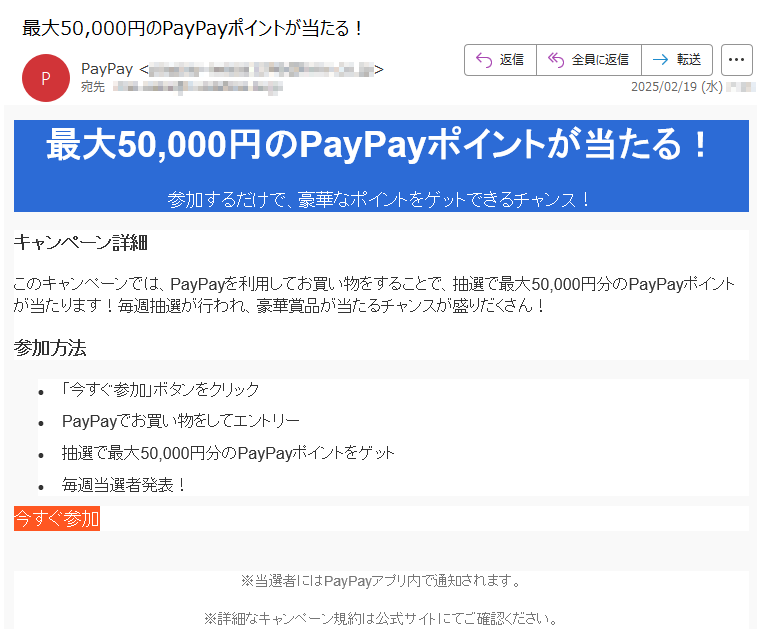The height and width of the screenshot is (629, 757).
Task: Click note ※当選者にはPayPayアプリ内で通知されます。
Action: tap(381, 581)
